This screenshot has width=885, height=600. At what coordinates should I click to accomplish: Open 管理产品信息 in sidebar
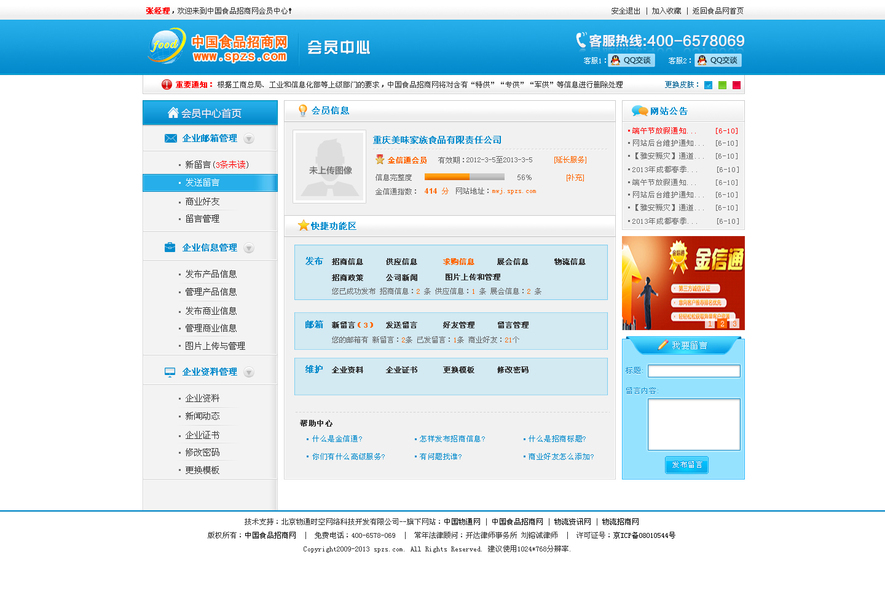[211, 292]
